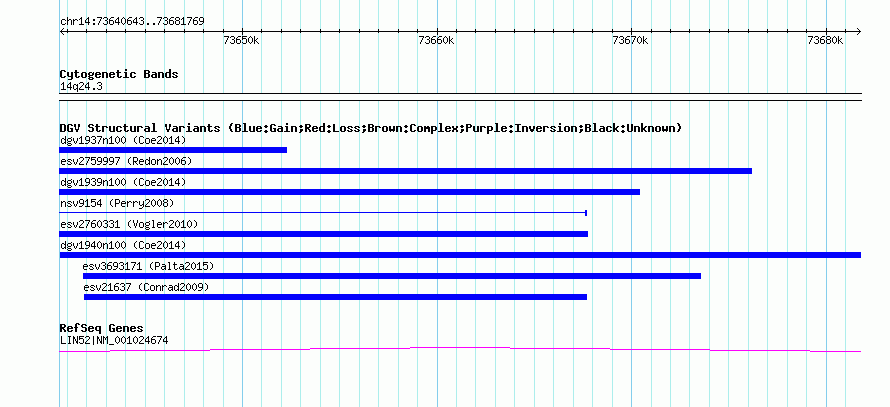The image size is (890, 407).
Task: Click the 73660k ruler tick label
Action: 436,40
